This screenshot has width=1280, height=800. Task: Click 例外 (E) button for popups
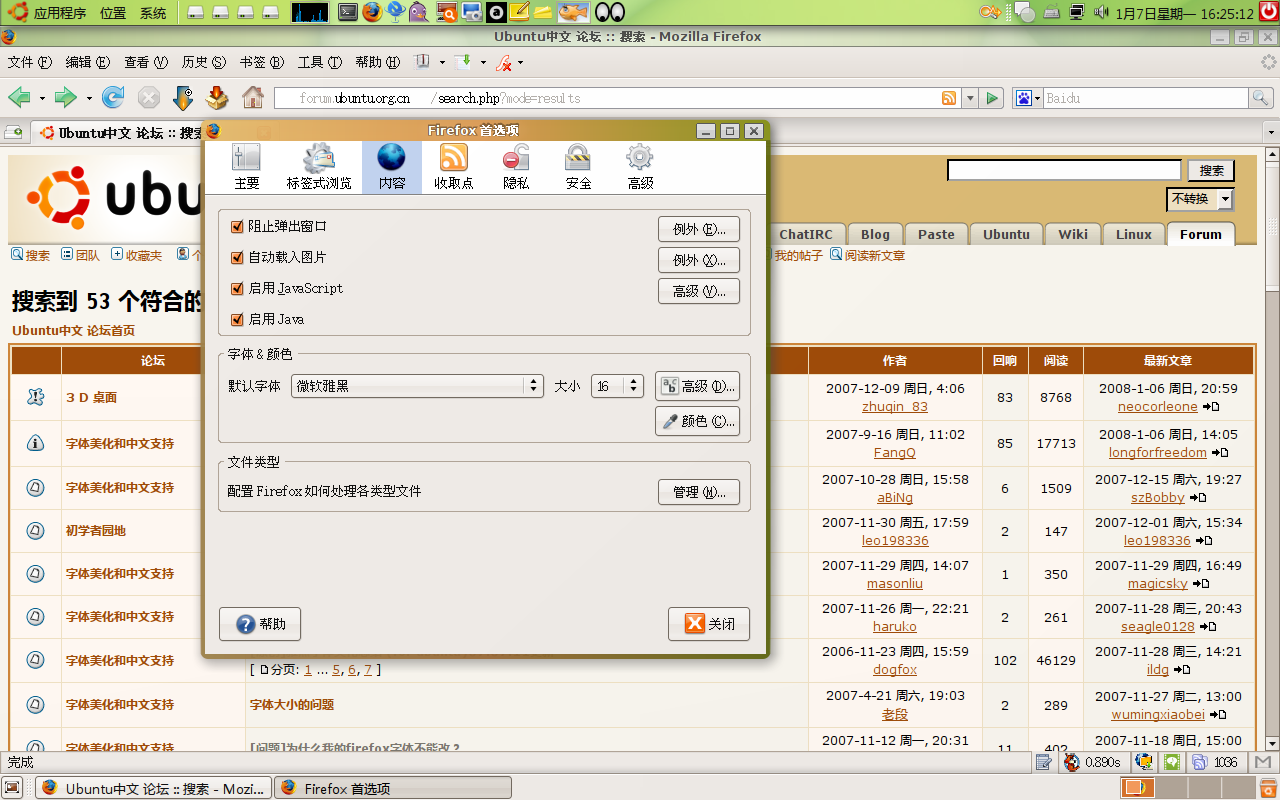tap(699, 229)
